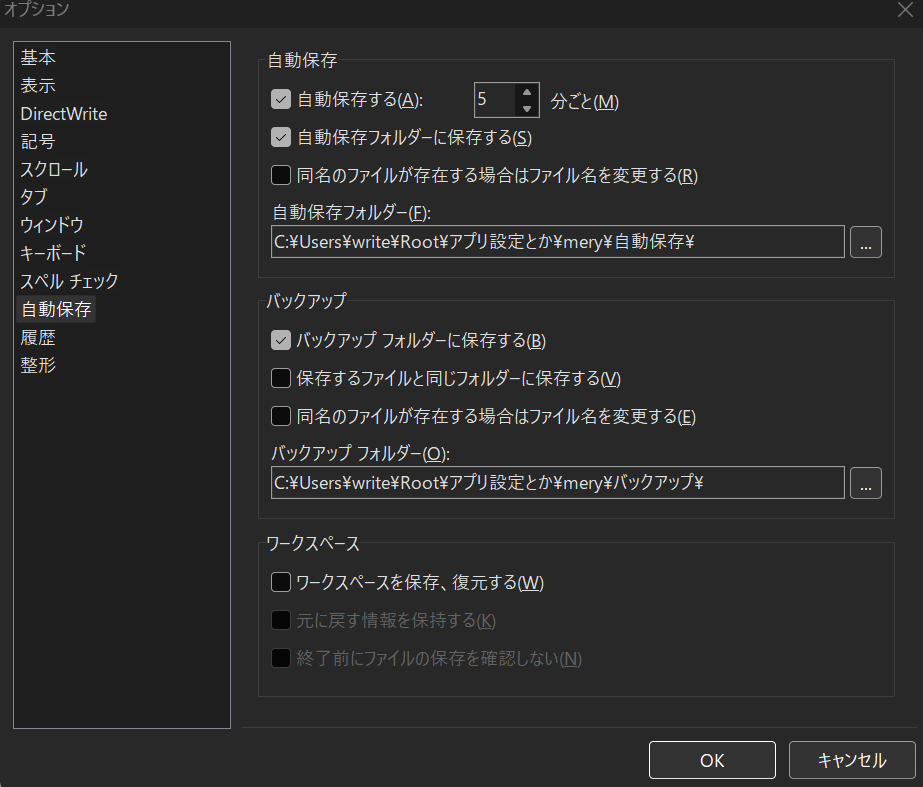Click the 自動保存フォルダー path field
The height and width of the screenshot is (787, 923).
[x=557, y=241]
